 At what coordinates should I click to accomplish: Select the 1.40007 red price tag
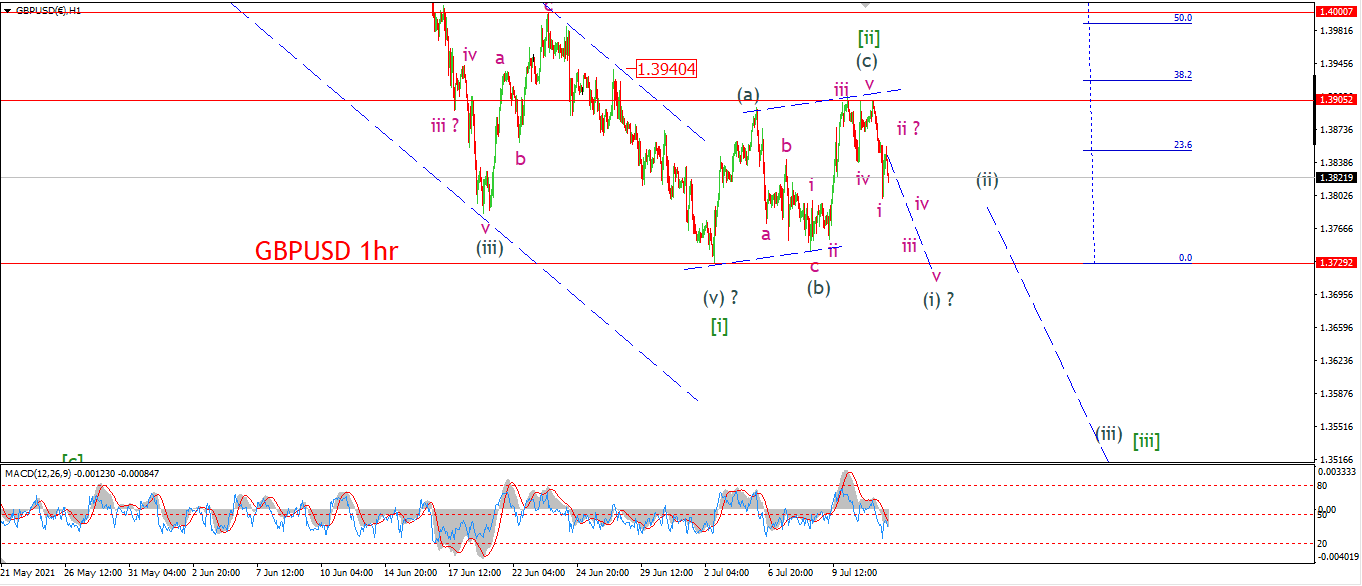(x=1336, y=11)
